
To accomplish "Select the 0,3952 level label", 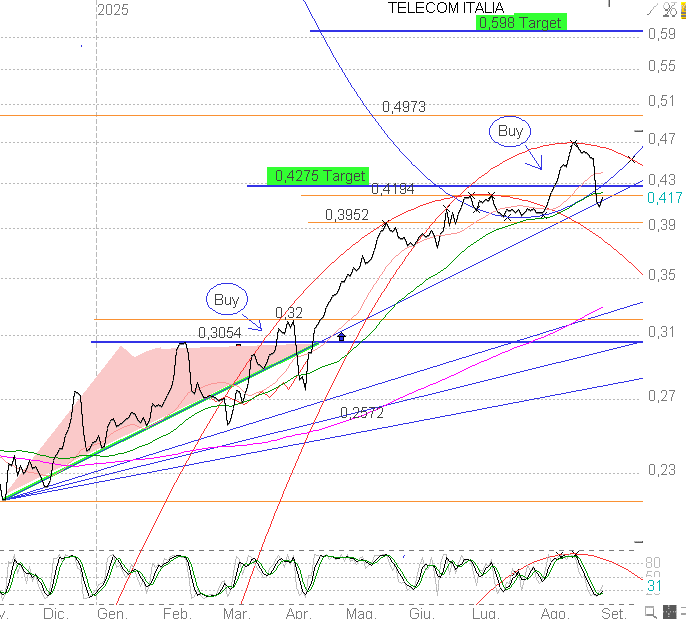I will click(x=347, y=215).
